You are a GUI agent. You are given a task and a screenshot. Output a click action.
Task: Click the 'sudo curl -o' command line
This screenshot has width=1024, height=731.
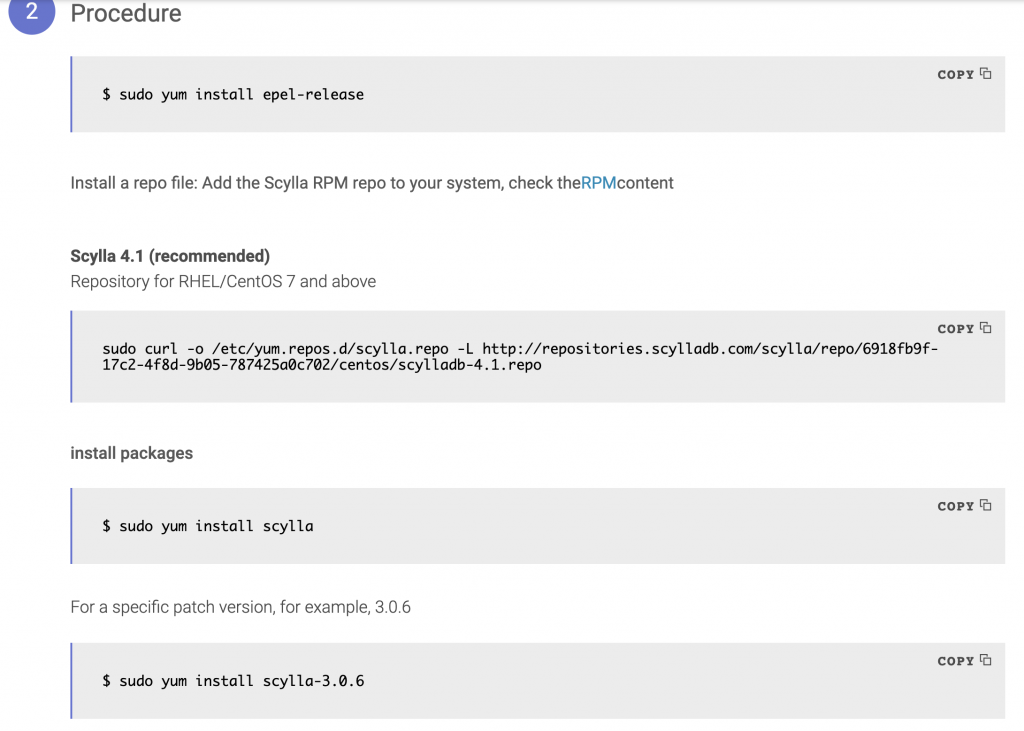click(x=520, y=349)
